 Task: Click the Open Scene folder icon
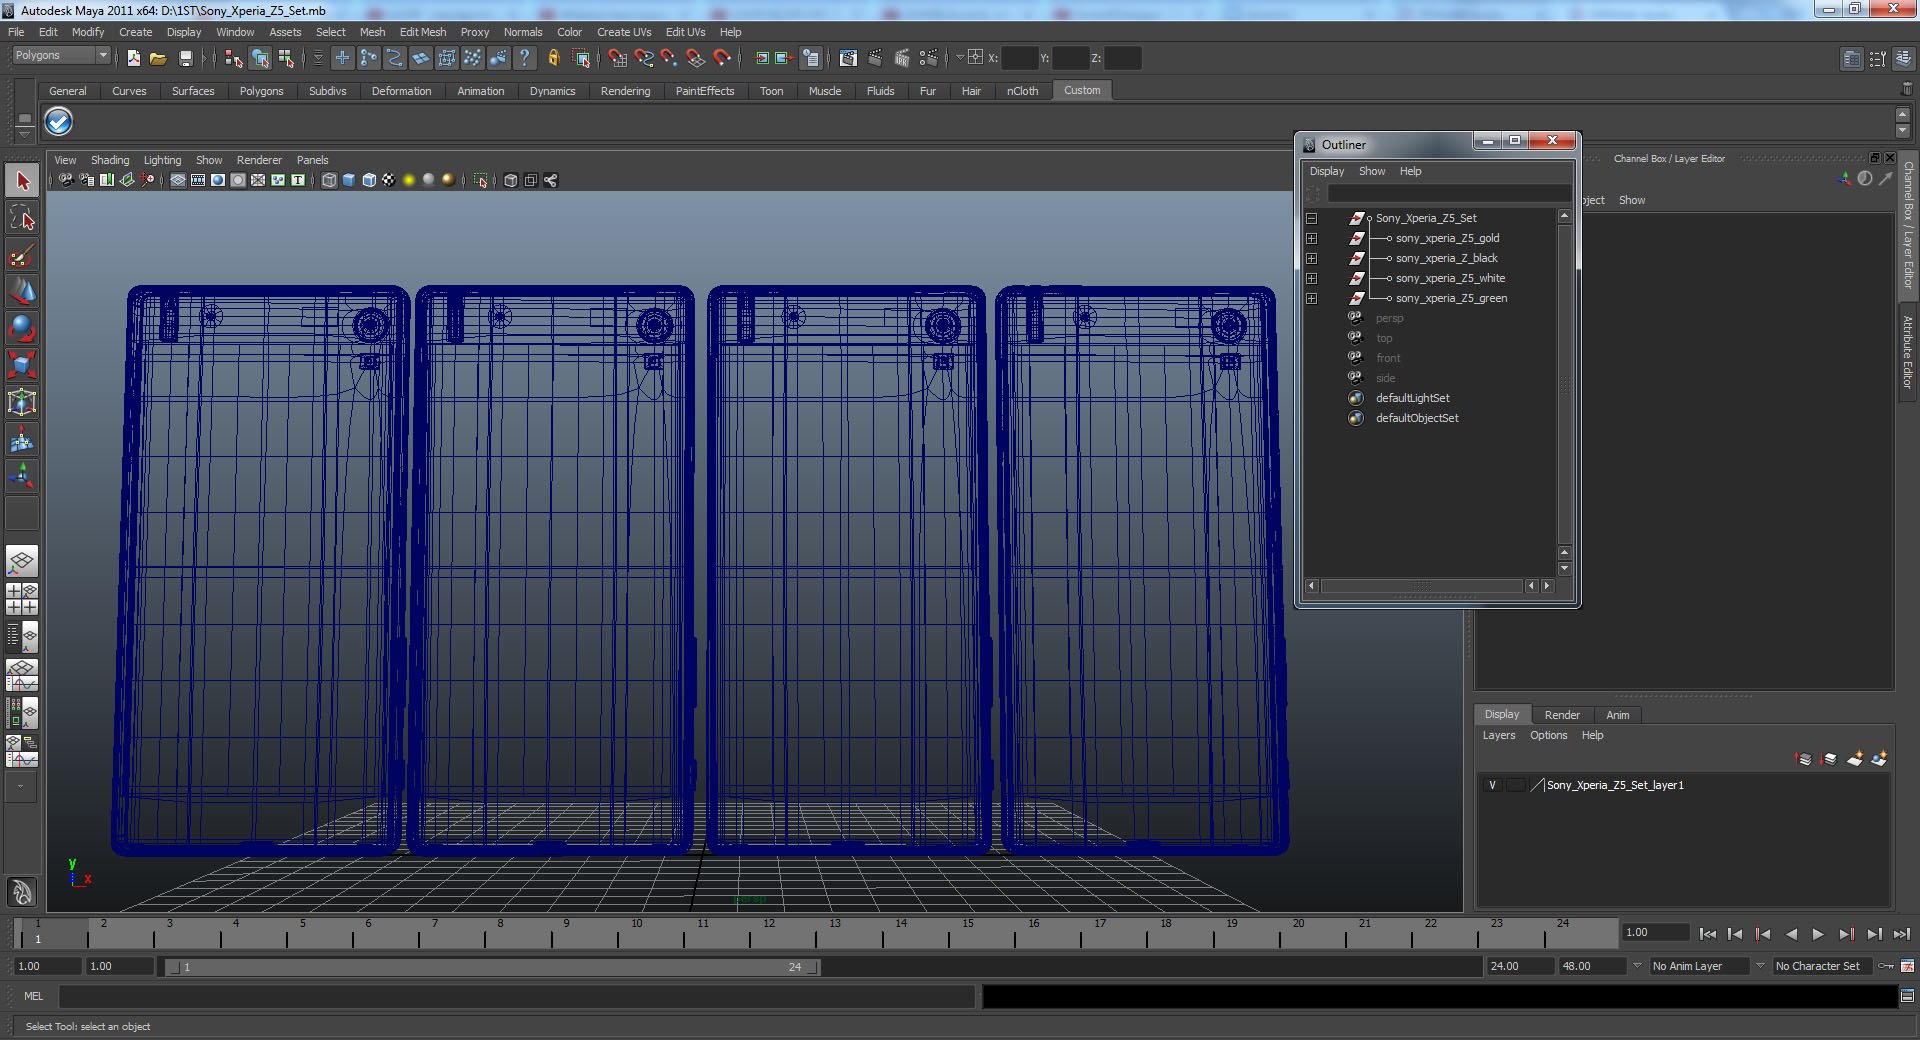click(158, 59)
